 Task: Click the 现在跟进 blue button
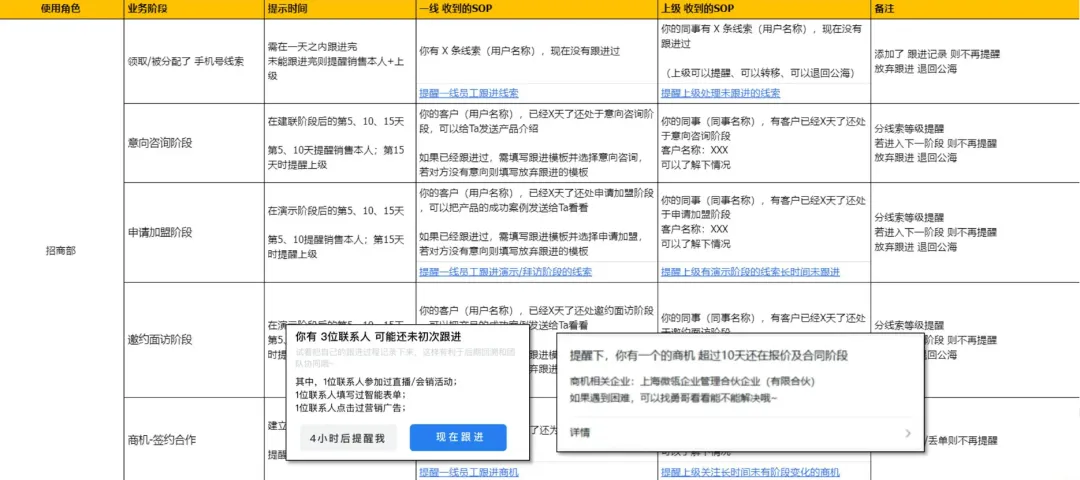(x=458, y=438)
